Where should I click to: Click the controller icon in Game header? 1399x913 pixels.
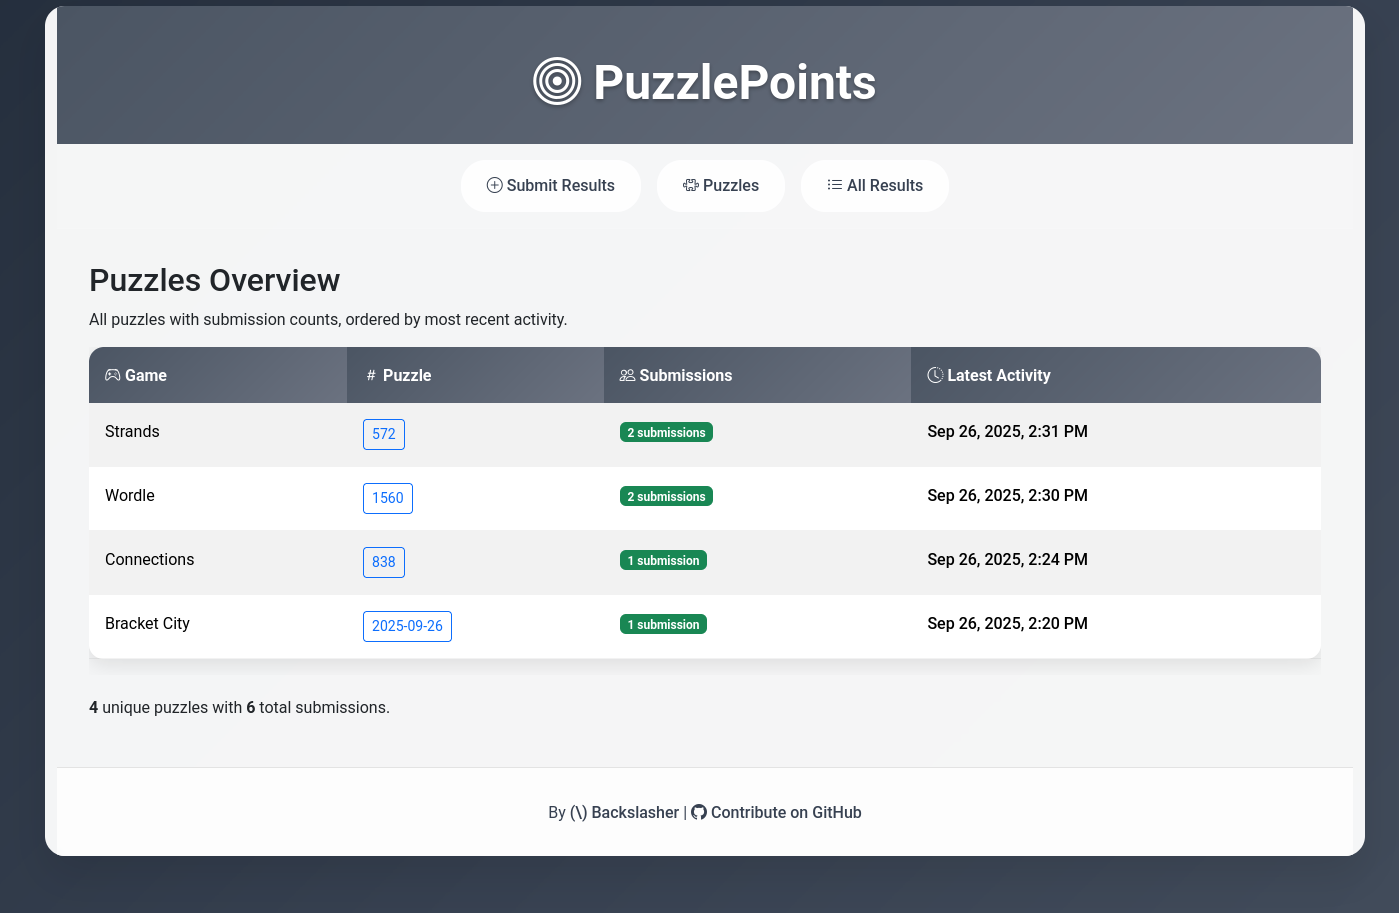(x=113, y=375)
